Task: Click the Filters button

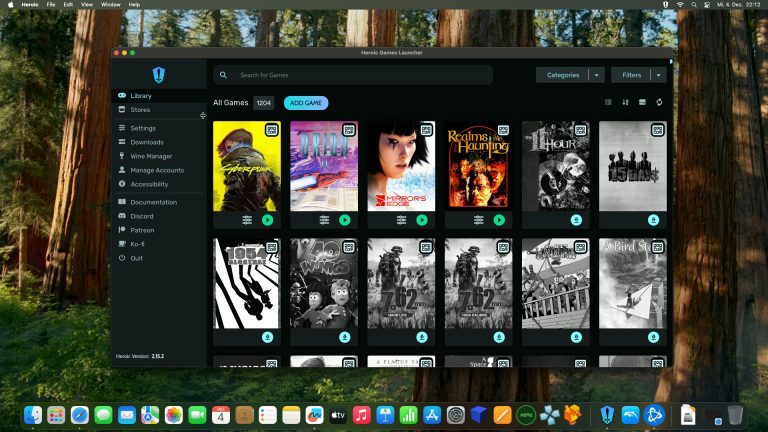Action: [x=631, y=75]
